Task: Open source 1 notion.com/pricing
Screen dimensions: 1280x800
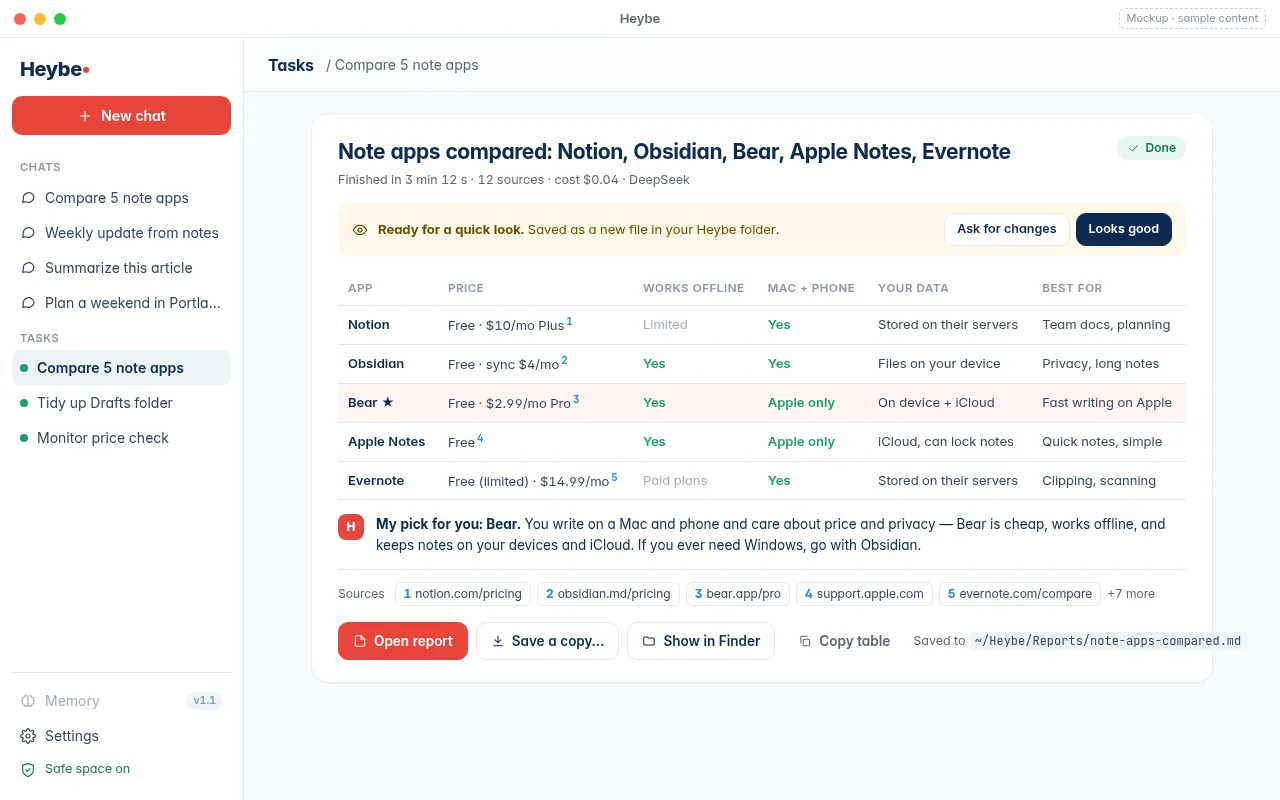Action: pyautogui.click(x=463, y=594)
